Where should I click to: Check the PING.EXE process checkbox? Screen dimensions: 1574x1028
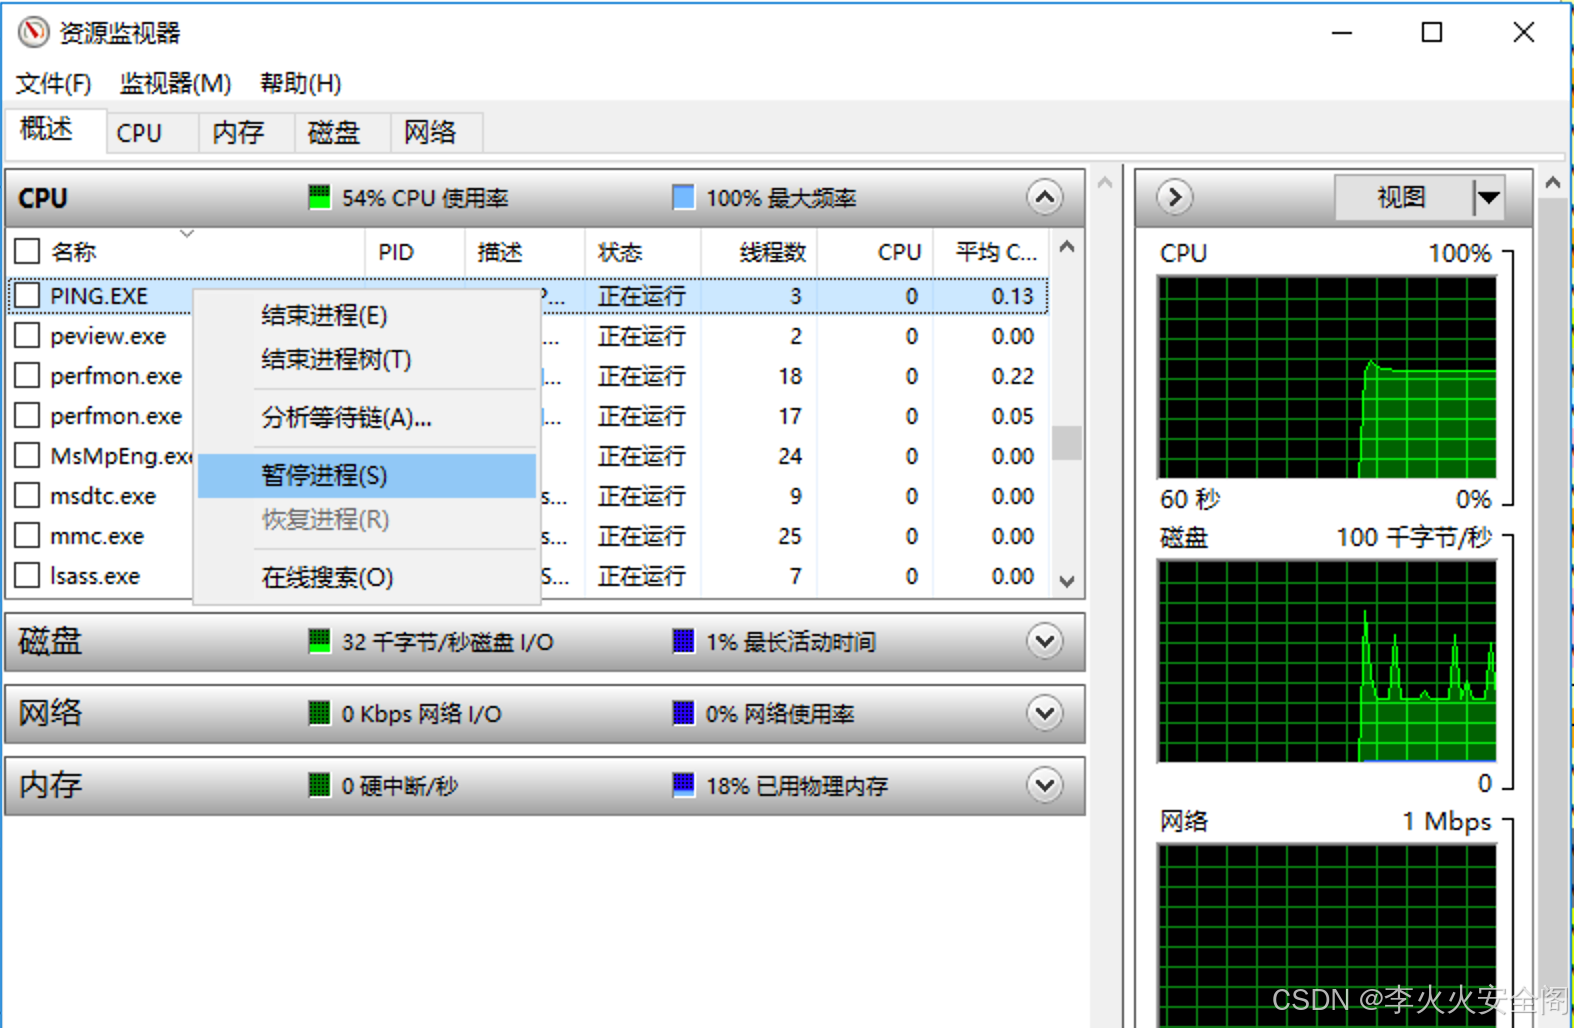(27, 295)
